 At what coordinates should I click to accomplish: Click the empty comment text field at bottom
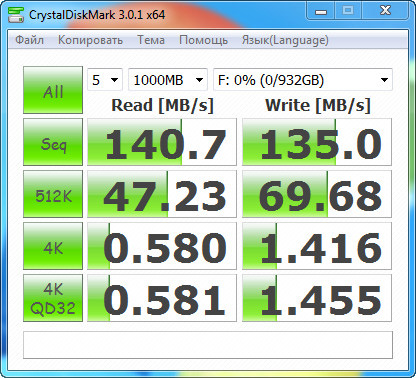click(x=208, y=345)
